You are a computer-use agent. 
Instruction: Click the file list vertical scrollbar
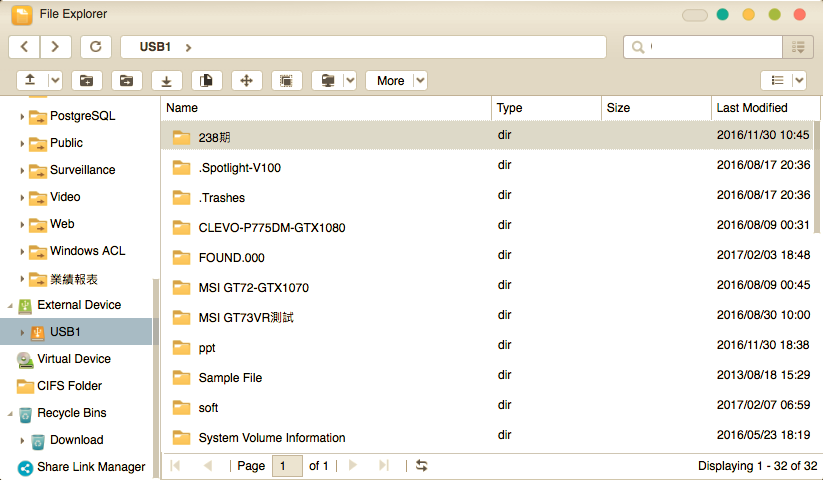(816, 177)
